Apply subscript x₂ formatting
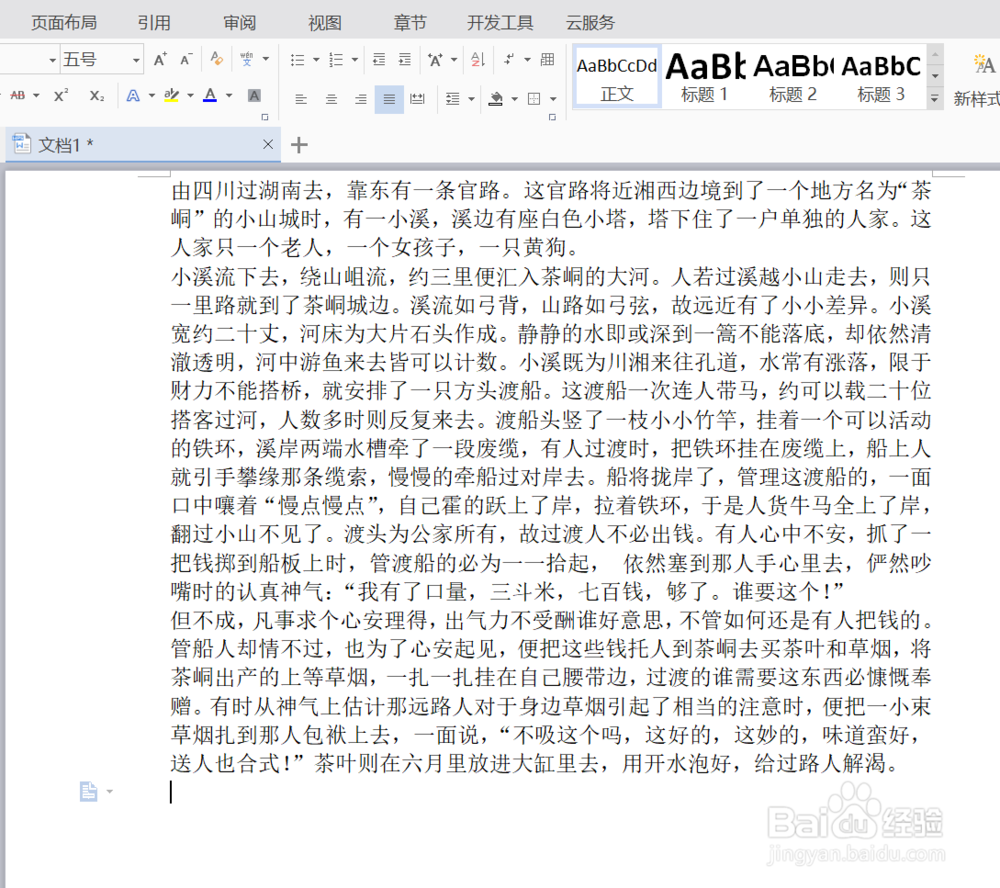The width and height of the screenshot is (1000, 888). click(x=96, y=96)
